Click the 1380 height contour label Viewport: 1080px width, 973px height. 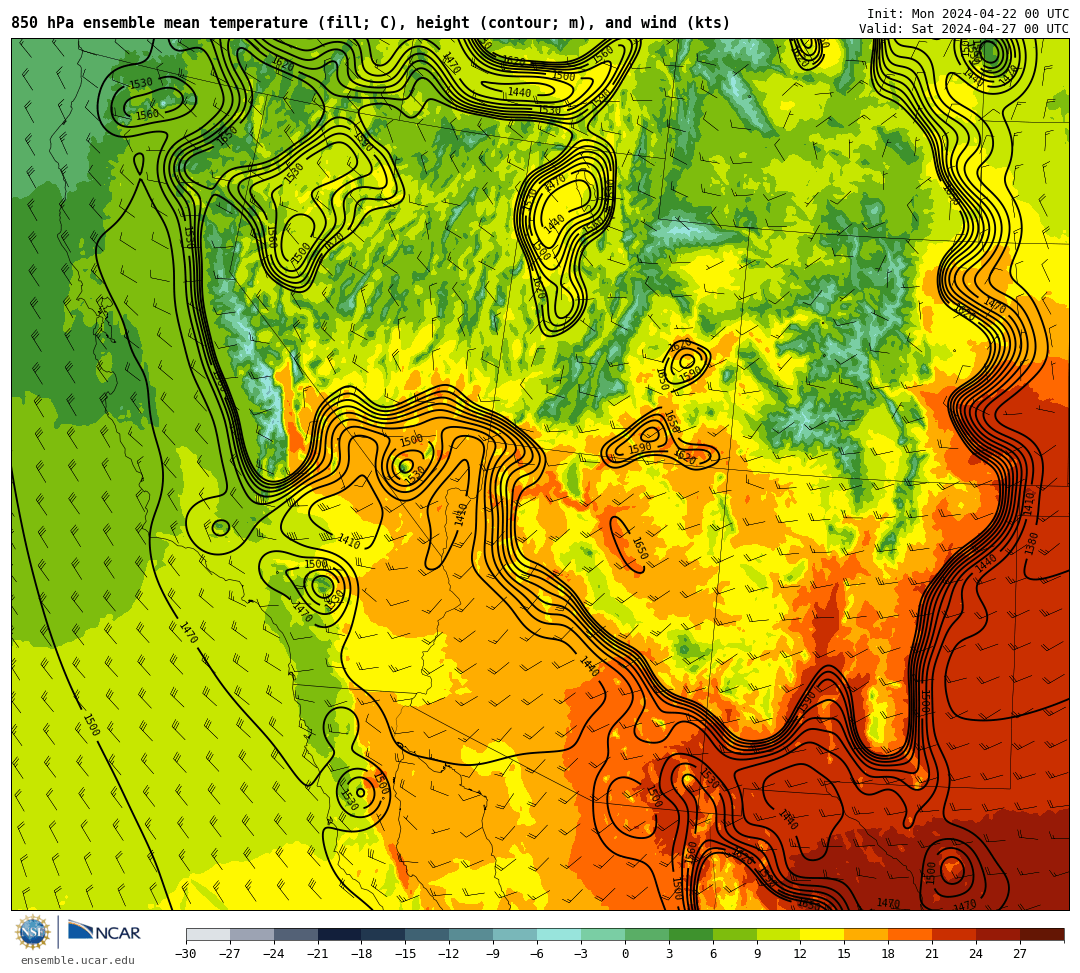pyautogui.click(x=1031, y=544)
